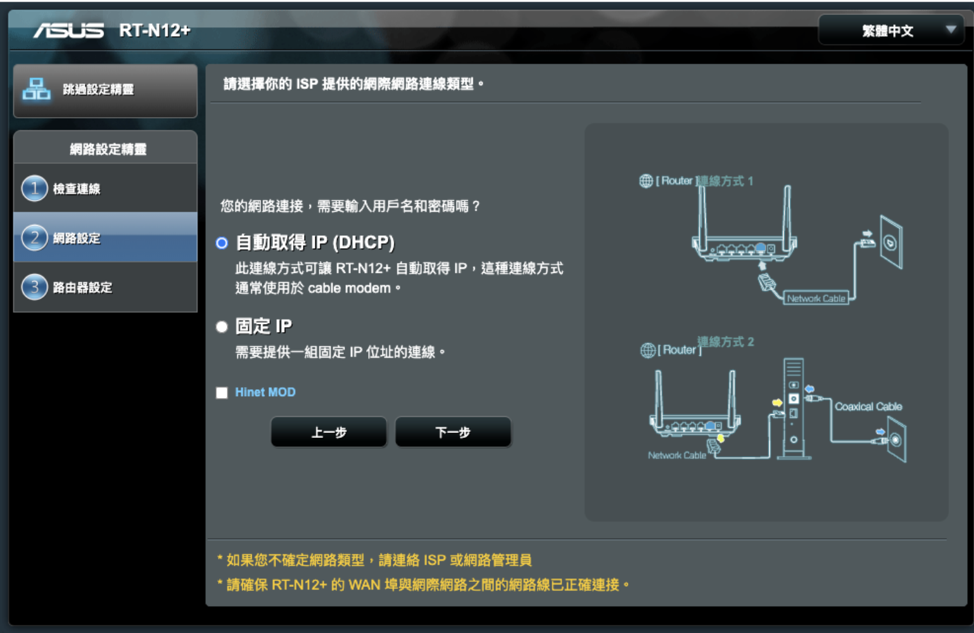974x633 pixels.
Task: Go to step 檢查連線
Action: [x=106, y=188]
